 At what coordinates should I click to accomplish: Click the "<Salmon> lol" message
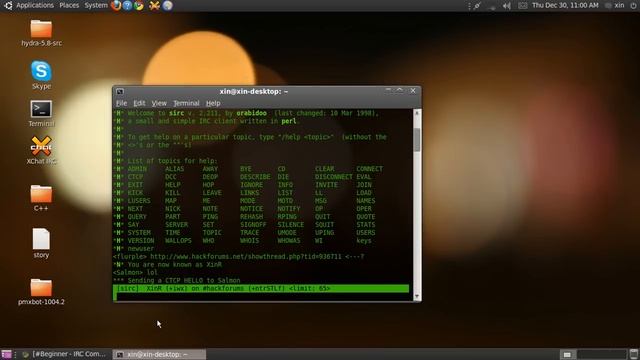[x=135, y=273]
